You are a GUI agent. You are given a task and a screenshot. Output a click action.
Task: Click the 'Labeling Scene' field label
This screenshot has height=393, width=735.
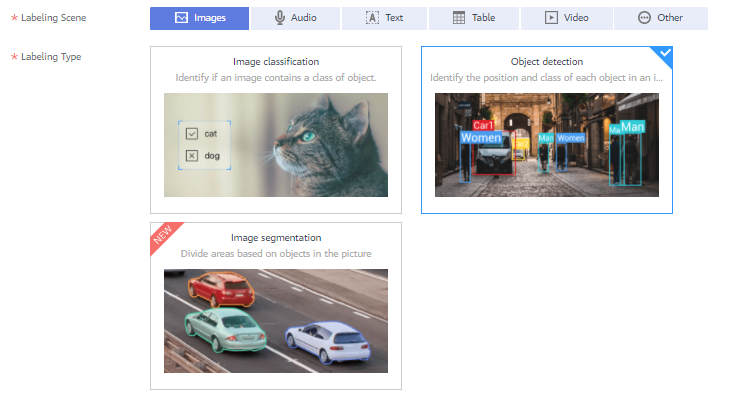click(53, 18)
